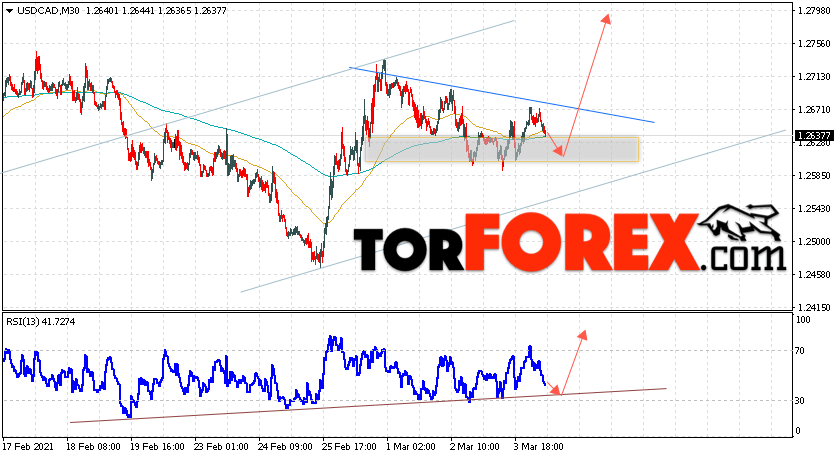Click the current price tag 1.26377
This screenshot has width=838, height=458.
(x=814, y=135)
